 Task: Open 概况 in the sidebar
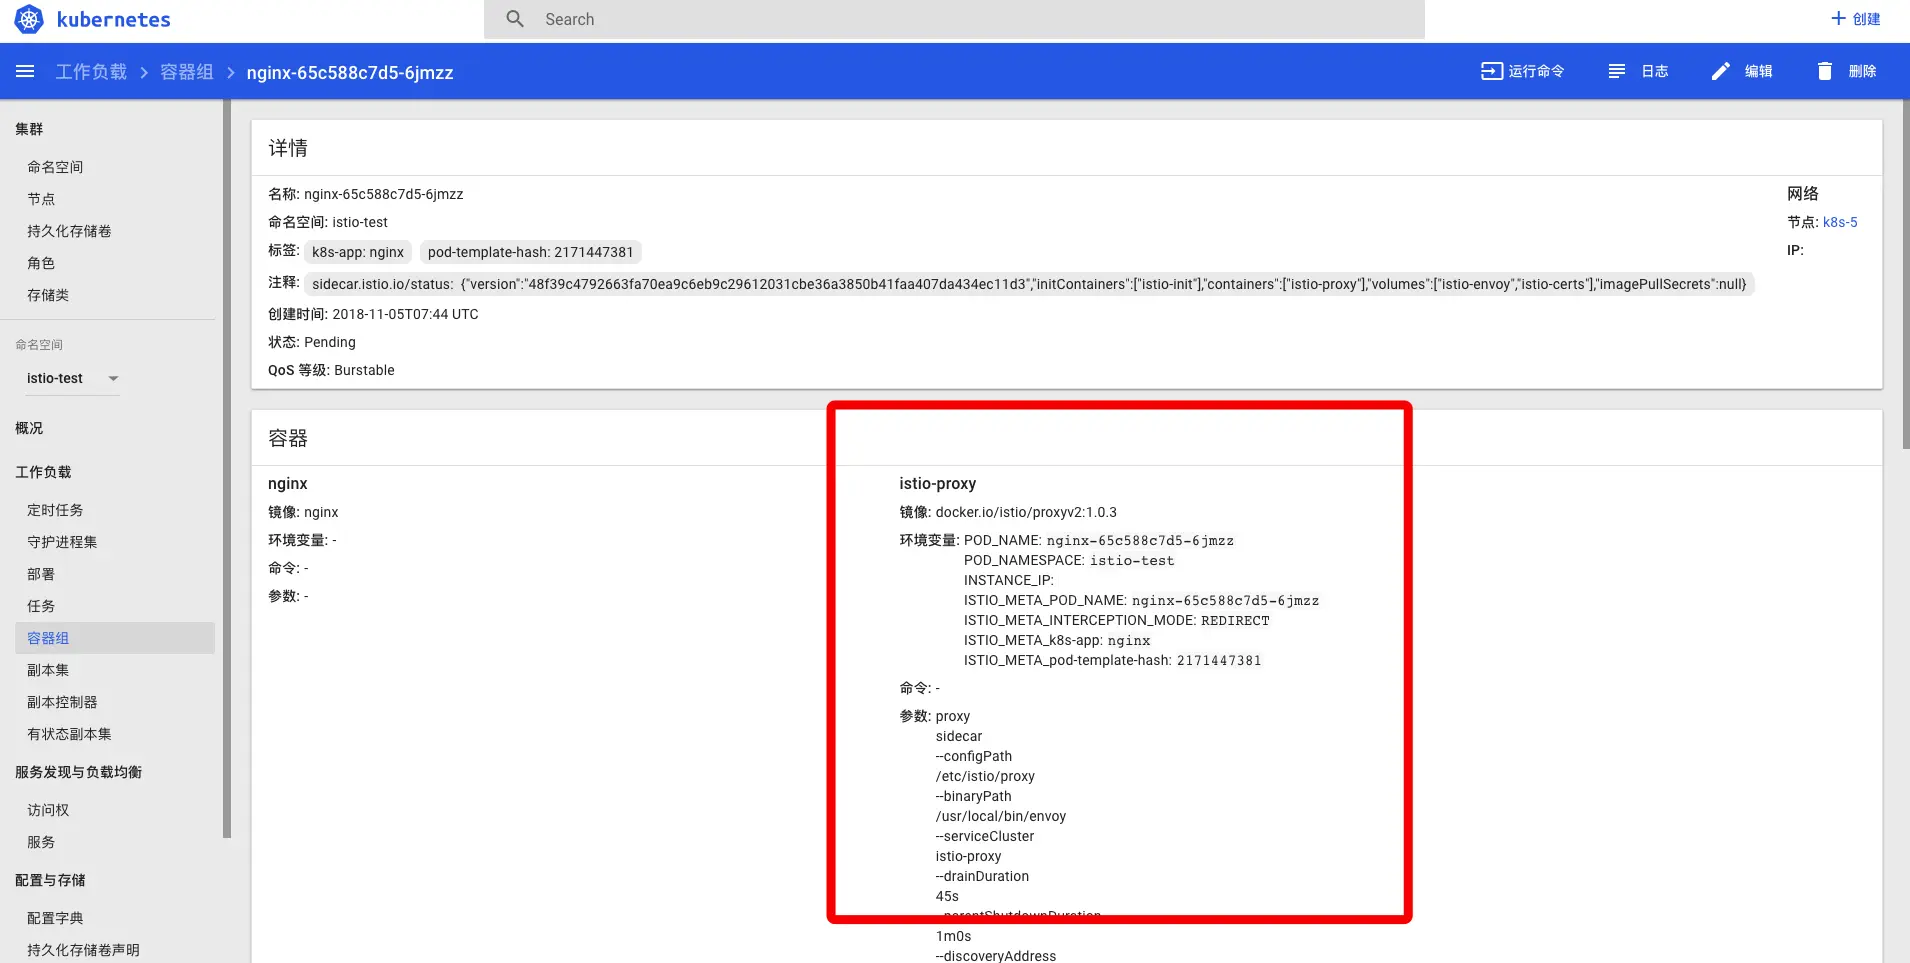(29, 428)
